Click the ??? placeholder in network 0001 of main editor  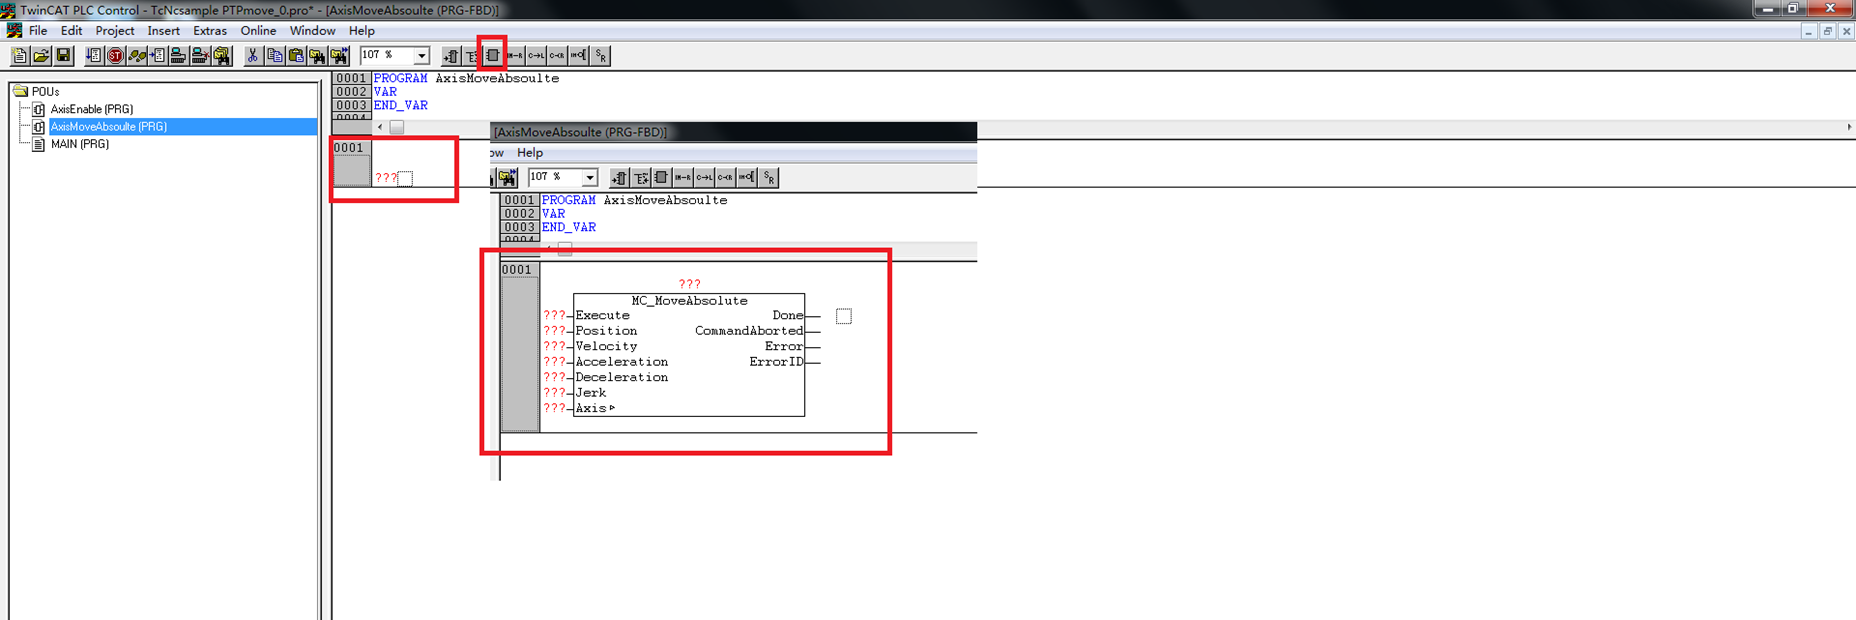coord(386,178)
